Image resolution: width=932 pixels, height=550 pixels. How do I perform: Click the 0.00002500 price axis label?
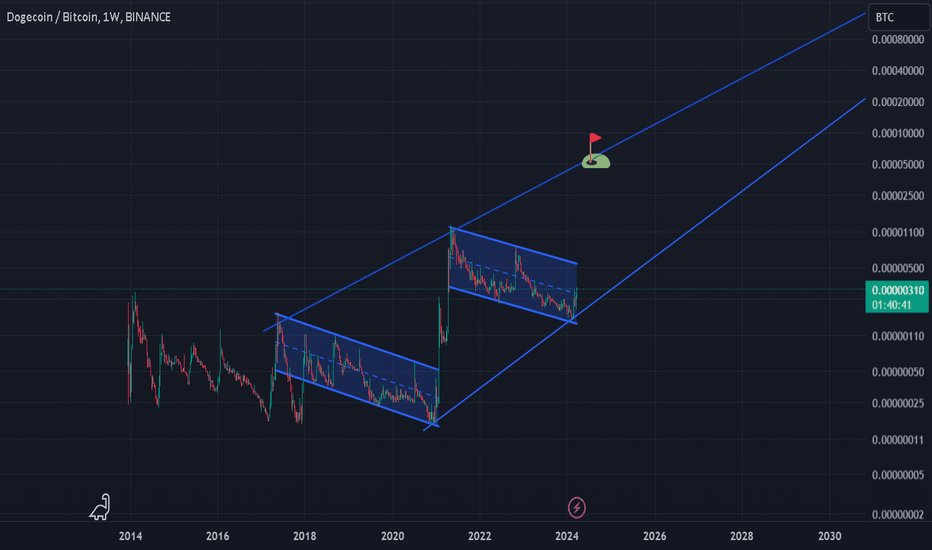click(x=898, y=196)
